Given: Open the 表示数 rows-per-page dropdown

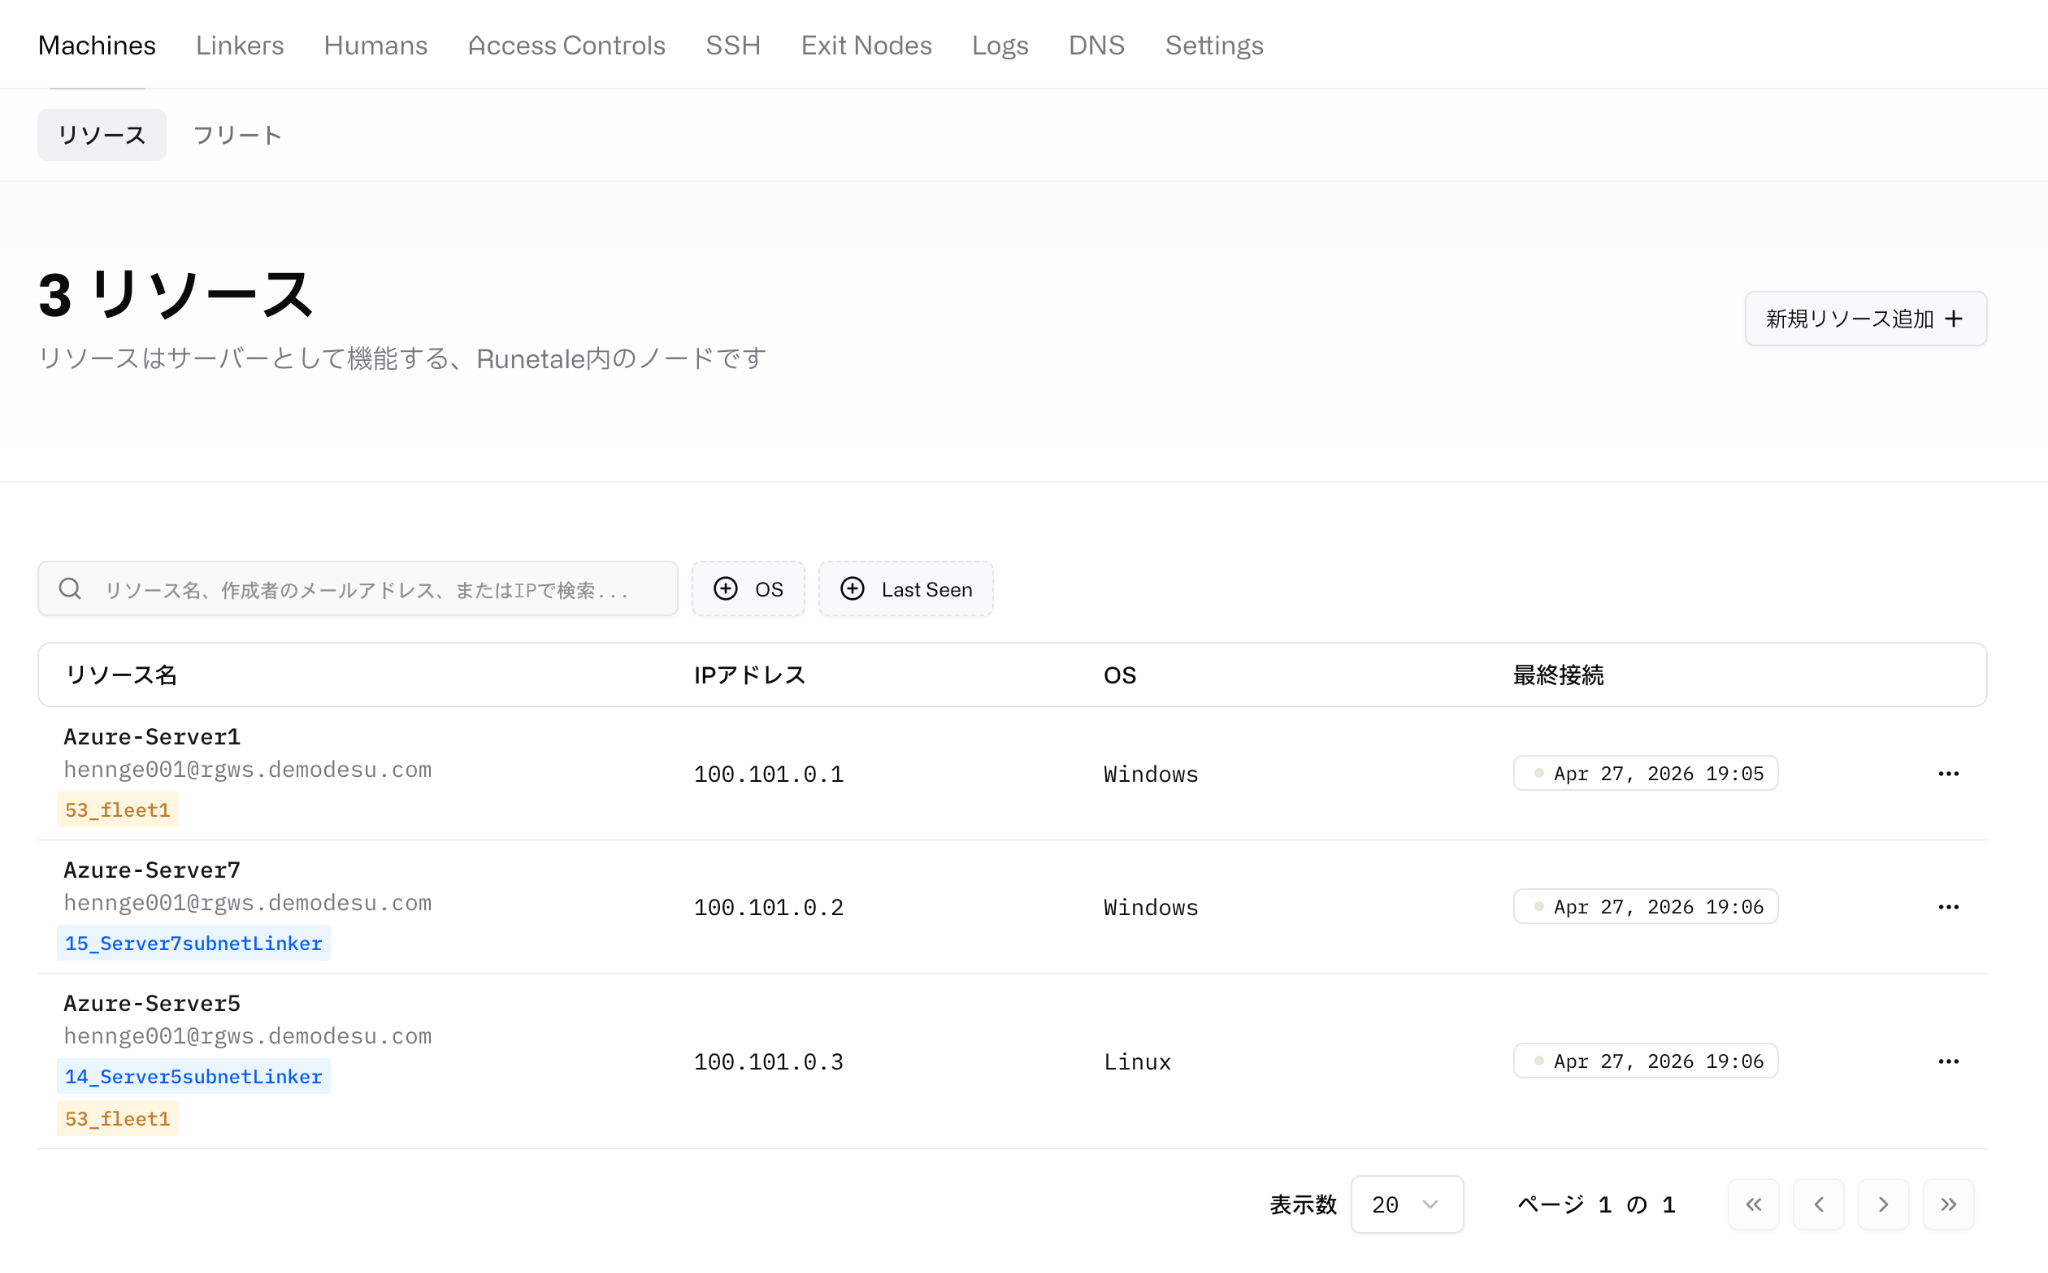Looking at the screenshot, I should [1406, 1205].
